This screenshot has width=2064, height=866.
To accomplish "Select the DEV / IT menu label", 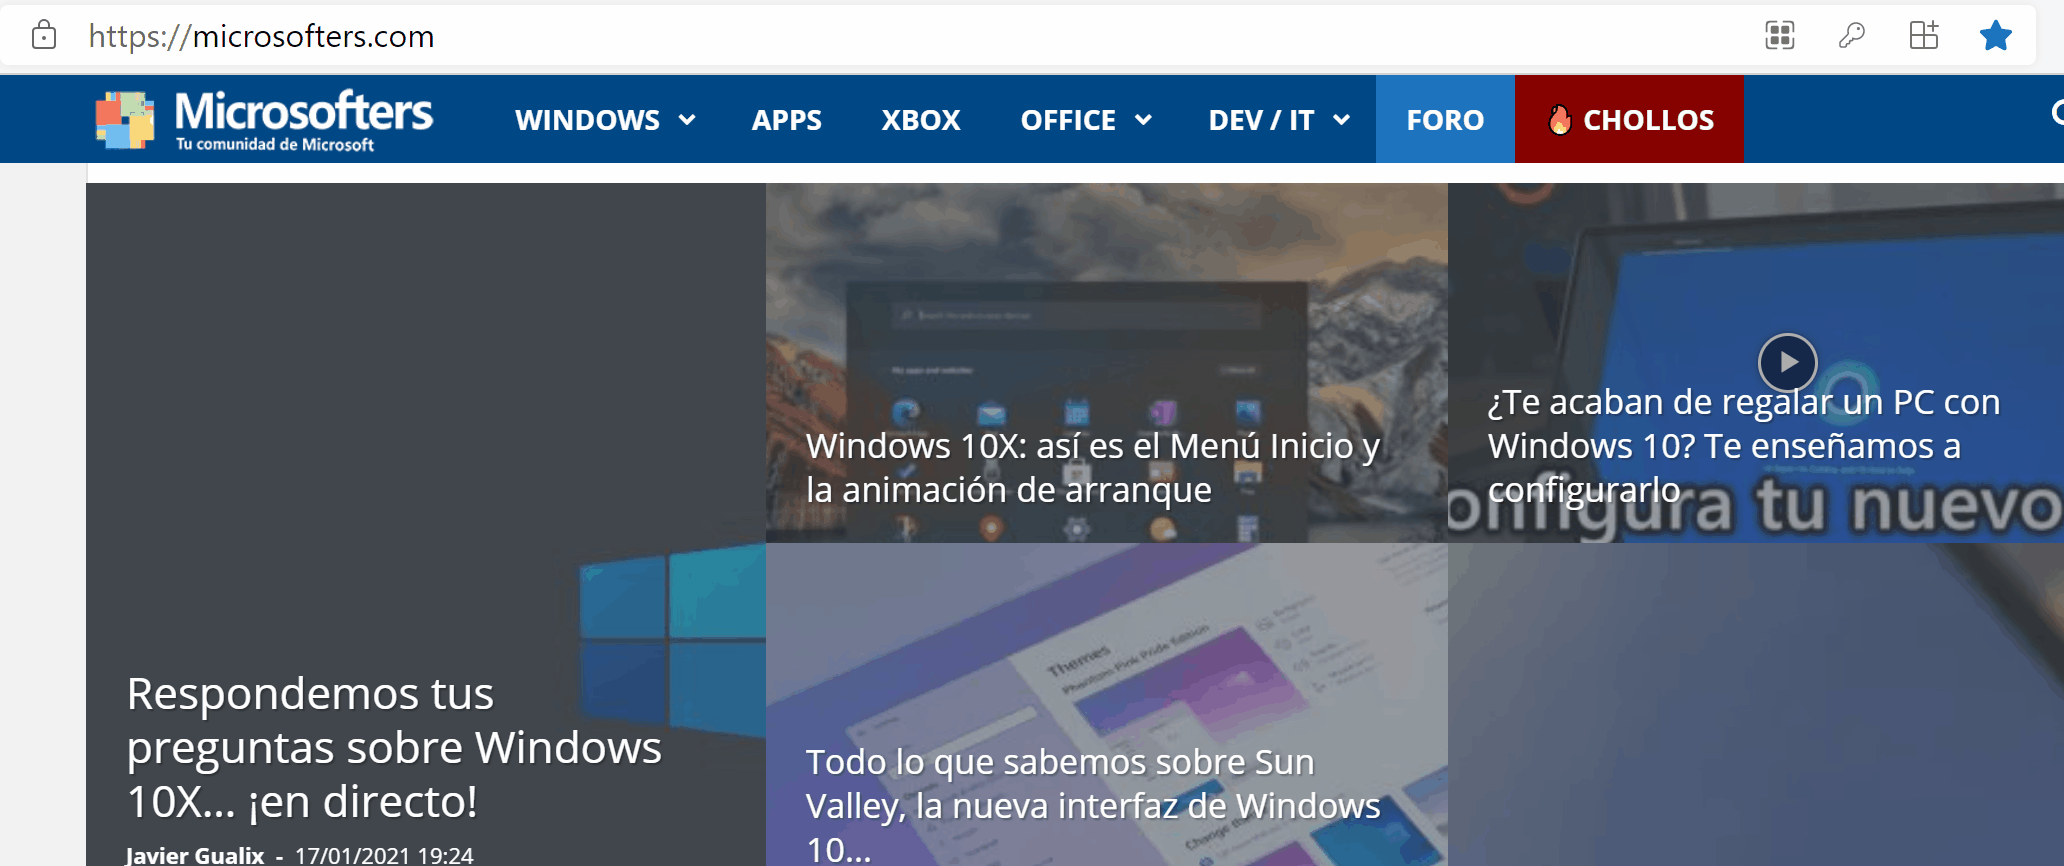I will pyautogui.click(x=1261, y=120).
